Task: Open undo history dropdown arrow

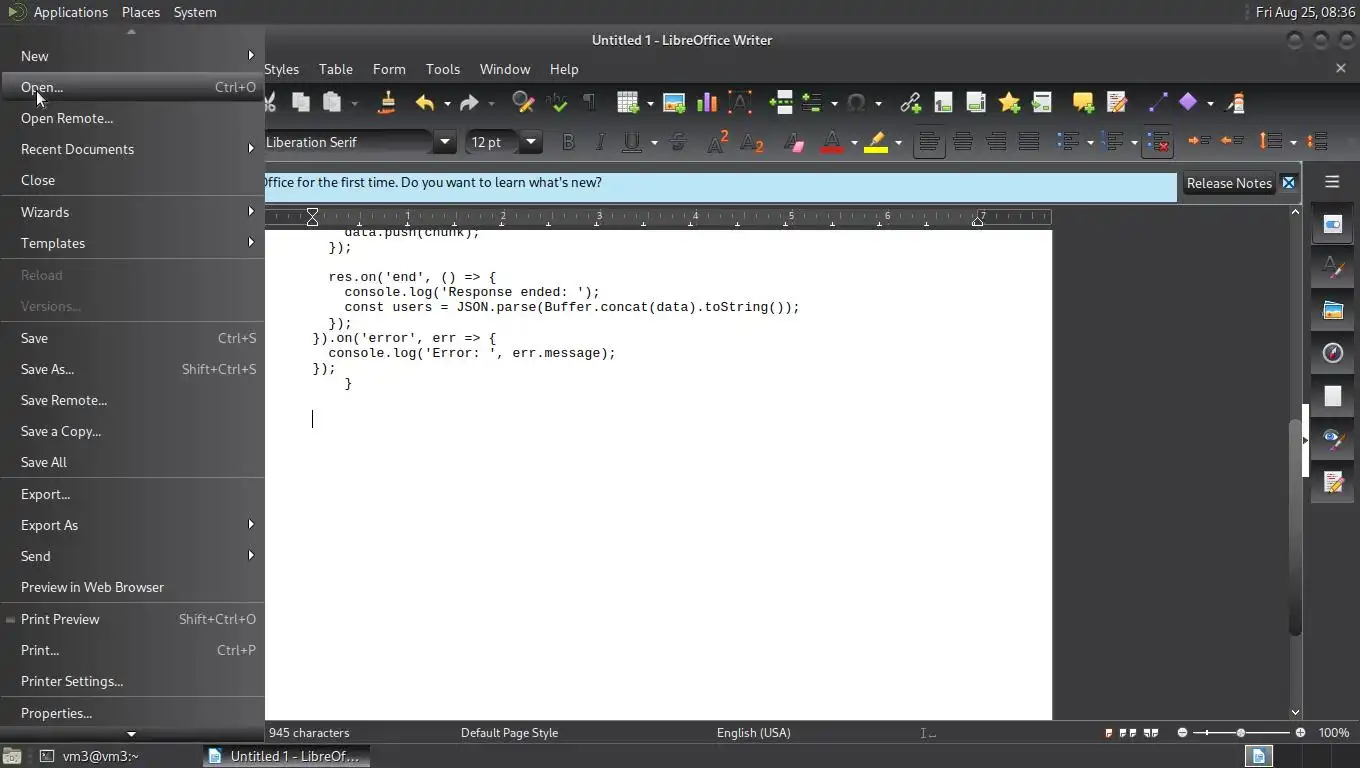Action: coord(447,102)
